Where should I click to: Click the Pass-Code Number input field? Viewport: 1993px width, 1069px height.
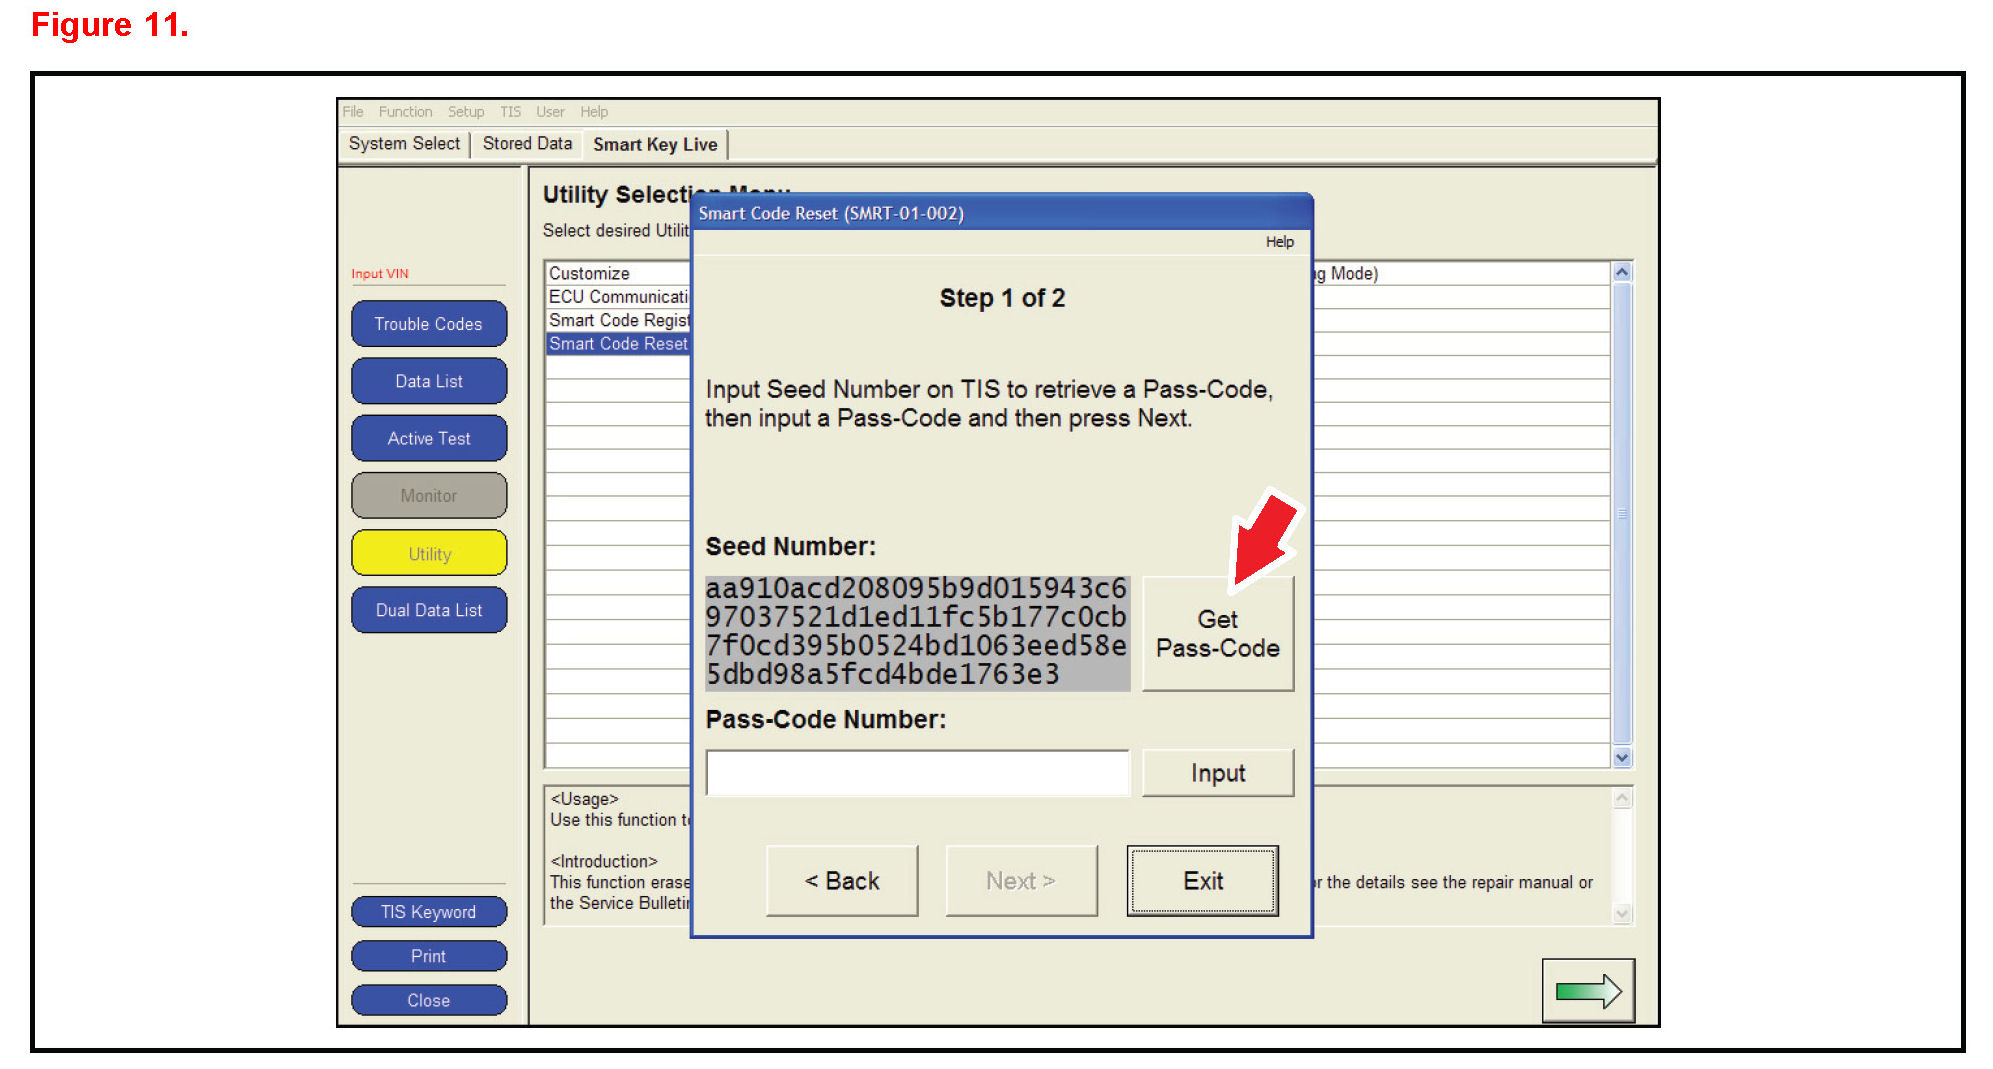click(917, 773)
